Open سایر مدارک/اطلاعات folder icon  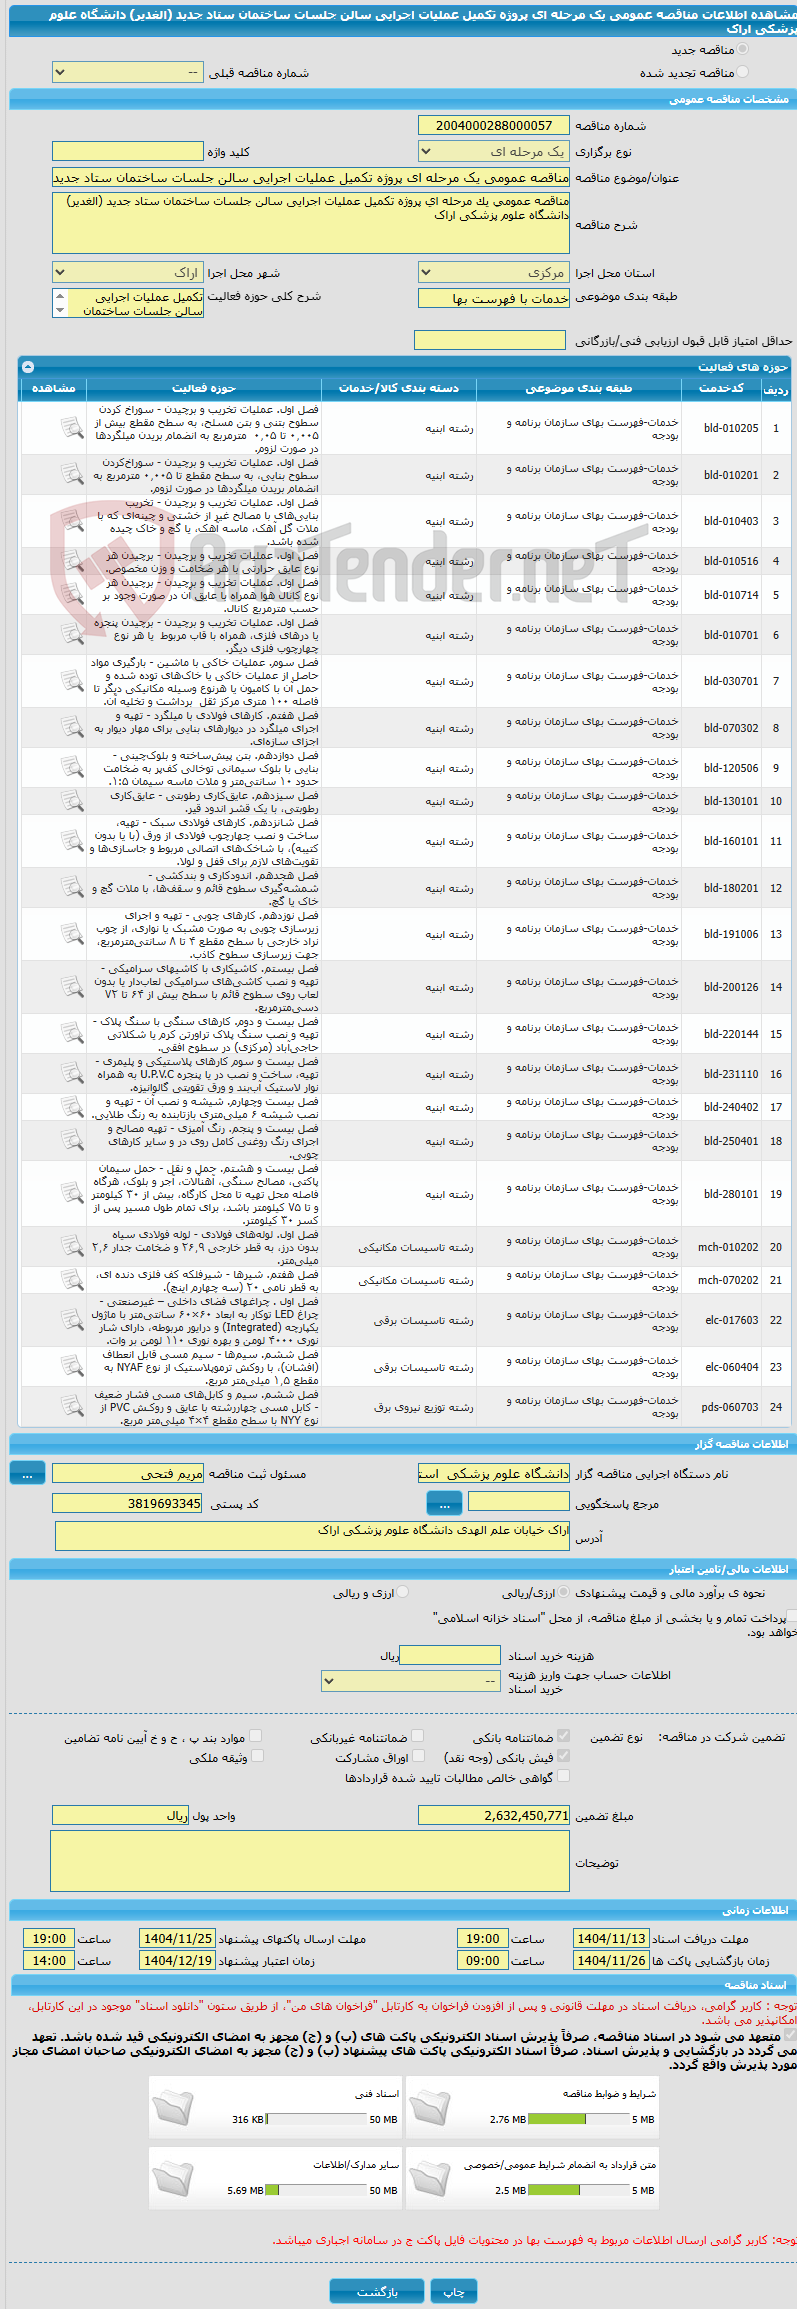click(173, 2178)
